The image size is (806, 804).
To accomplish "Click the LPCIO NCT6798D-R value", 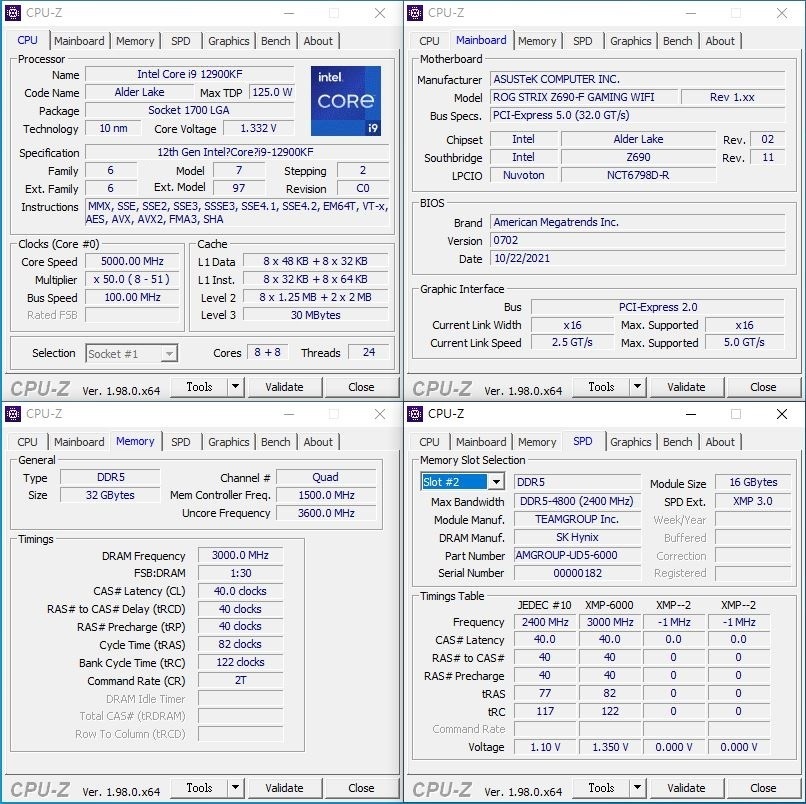I will (638, 175).
